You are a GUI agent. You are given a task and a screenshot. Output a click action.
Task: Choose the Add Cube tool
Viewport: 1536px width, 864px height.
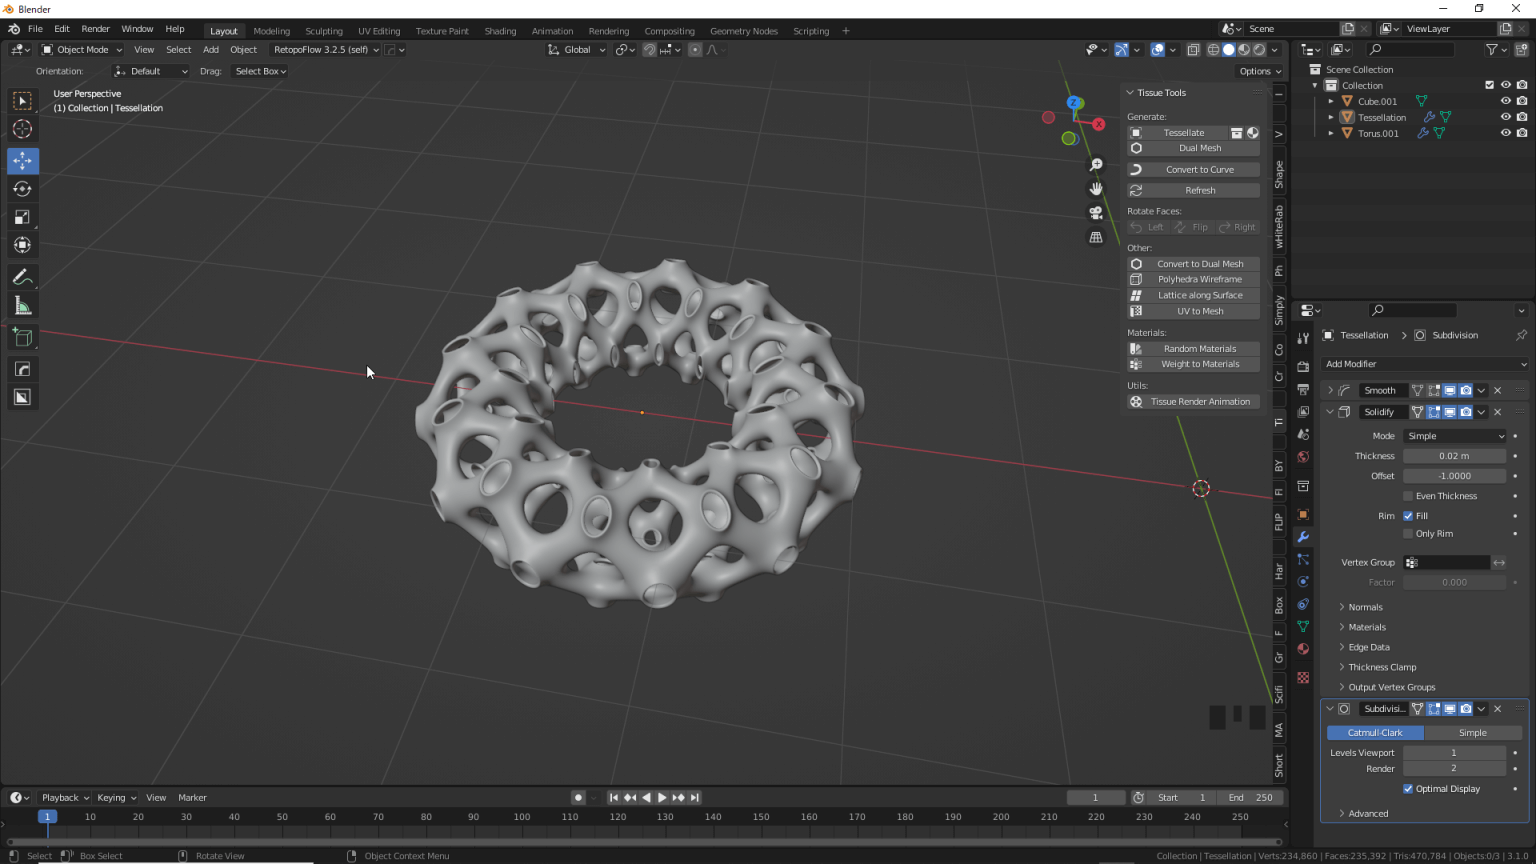[21, 337]
